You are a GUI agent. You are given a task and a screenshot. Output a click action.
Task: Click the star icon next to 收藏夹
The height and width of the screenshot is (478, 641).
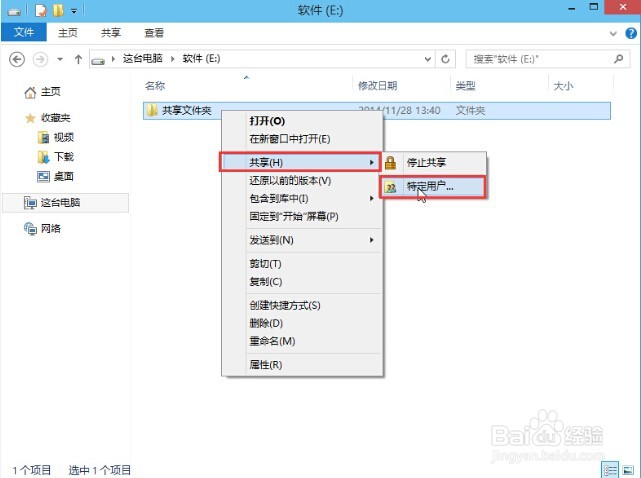click(30, 119)
